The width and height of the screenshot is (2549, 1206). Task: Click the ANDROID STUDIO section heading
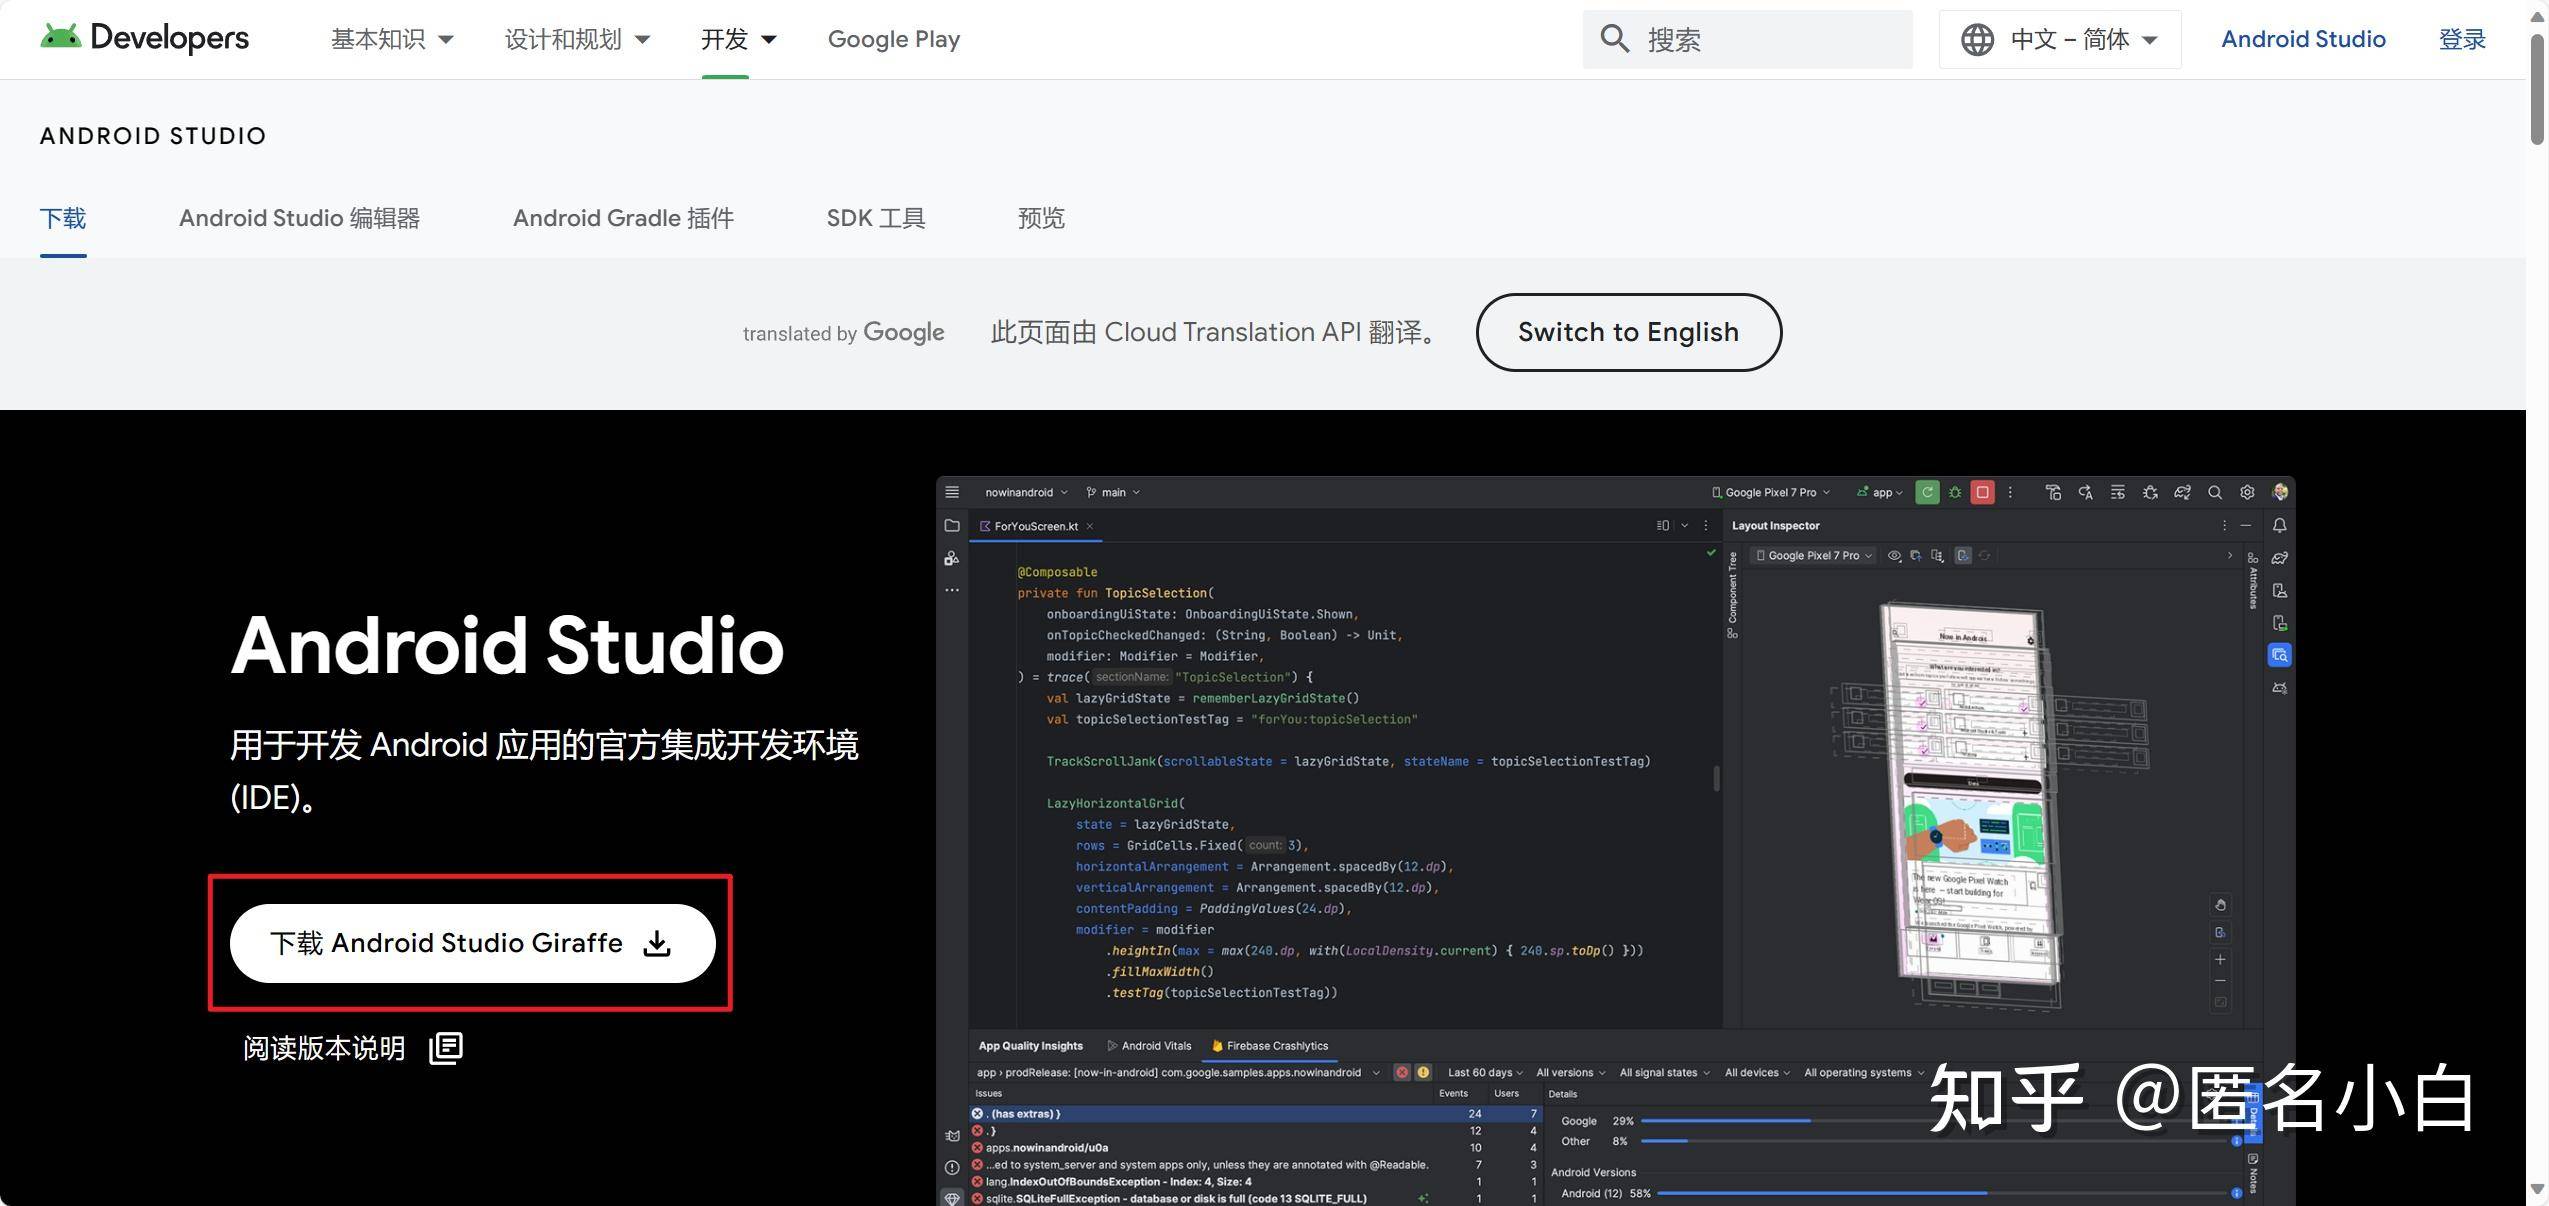coord(153,136)
